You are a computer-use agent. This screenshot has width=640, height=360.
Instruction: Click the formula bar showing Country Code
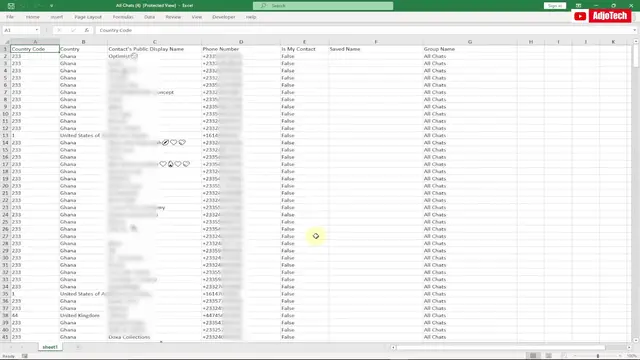tap(363, 30)
